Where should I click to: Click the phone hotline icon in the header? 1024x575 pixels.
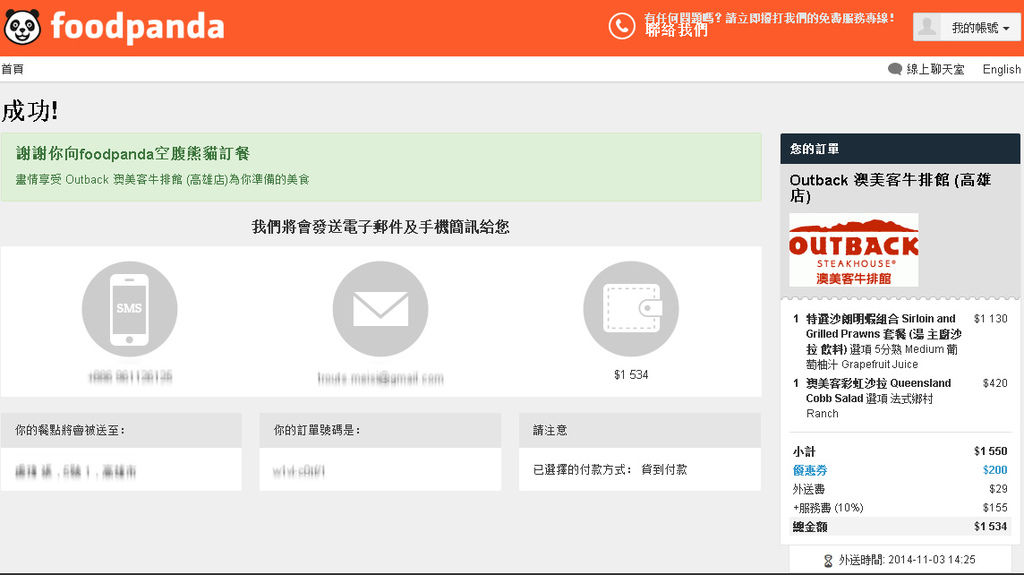tap(622, 27)
